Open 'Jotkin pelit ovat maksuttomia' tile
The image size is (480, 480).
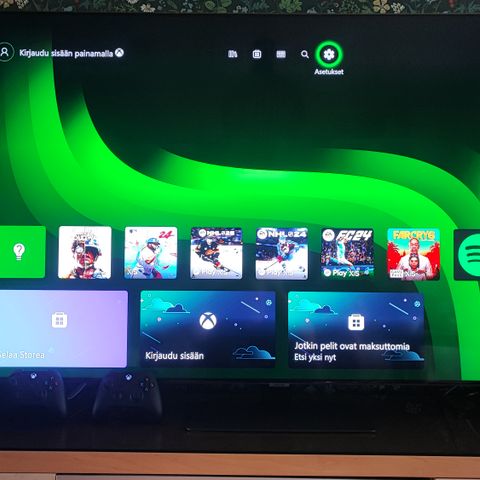tap(356, 330)
